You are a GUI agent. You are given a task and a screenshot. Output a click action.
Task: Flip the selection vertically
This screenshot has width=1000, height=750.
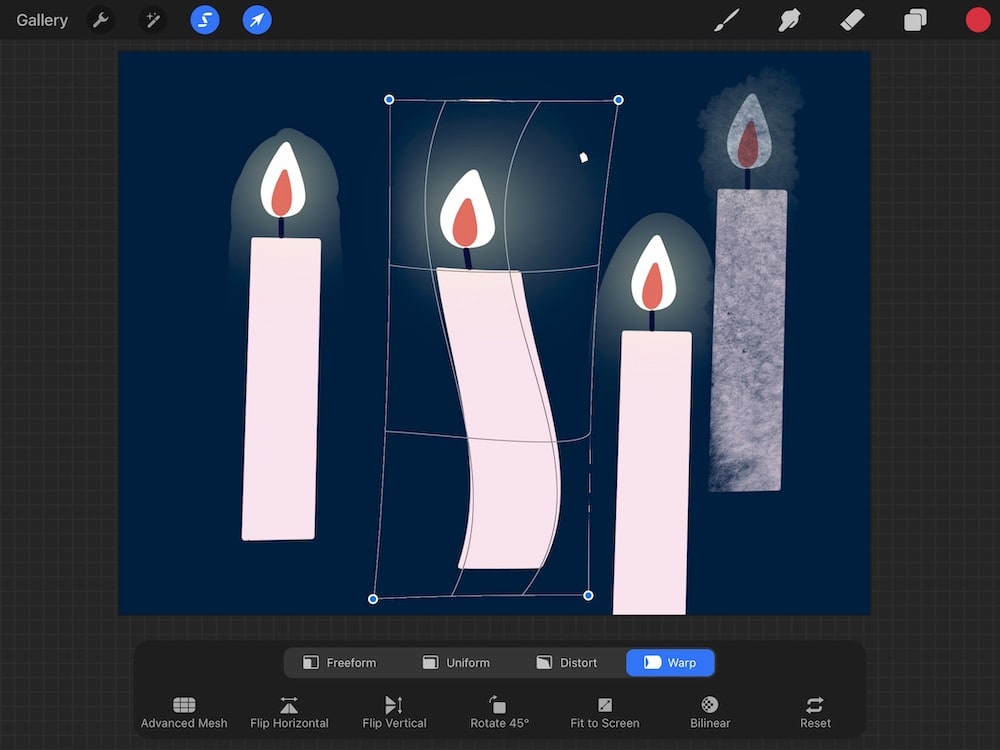(394, 712)
